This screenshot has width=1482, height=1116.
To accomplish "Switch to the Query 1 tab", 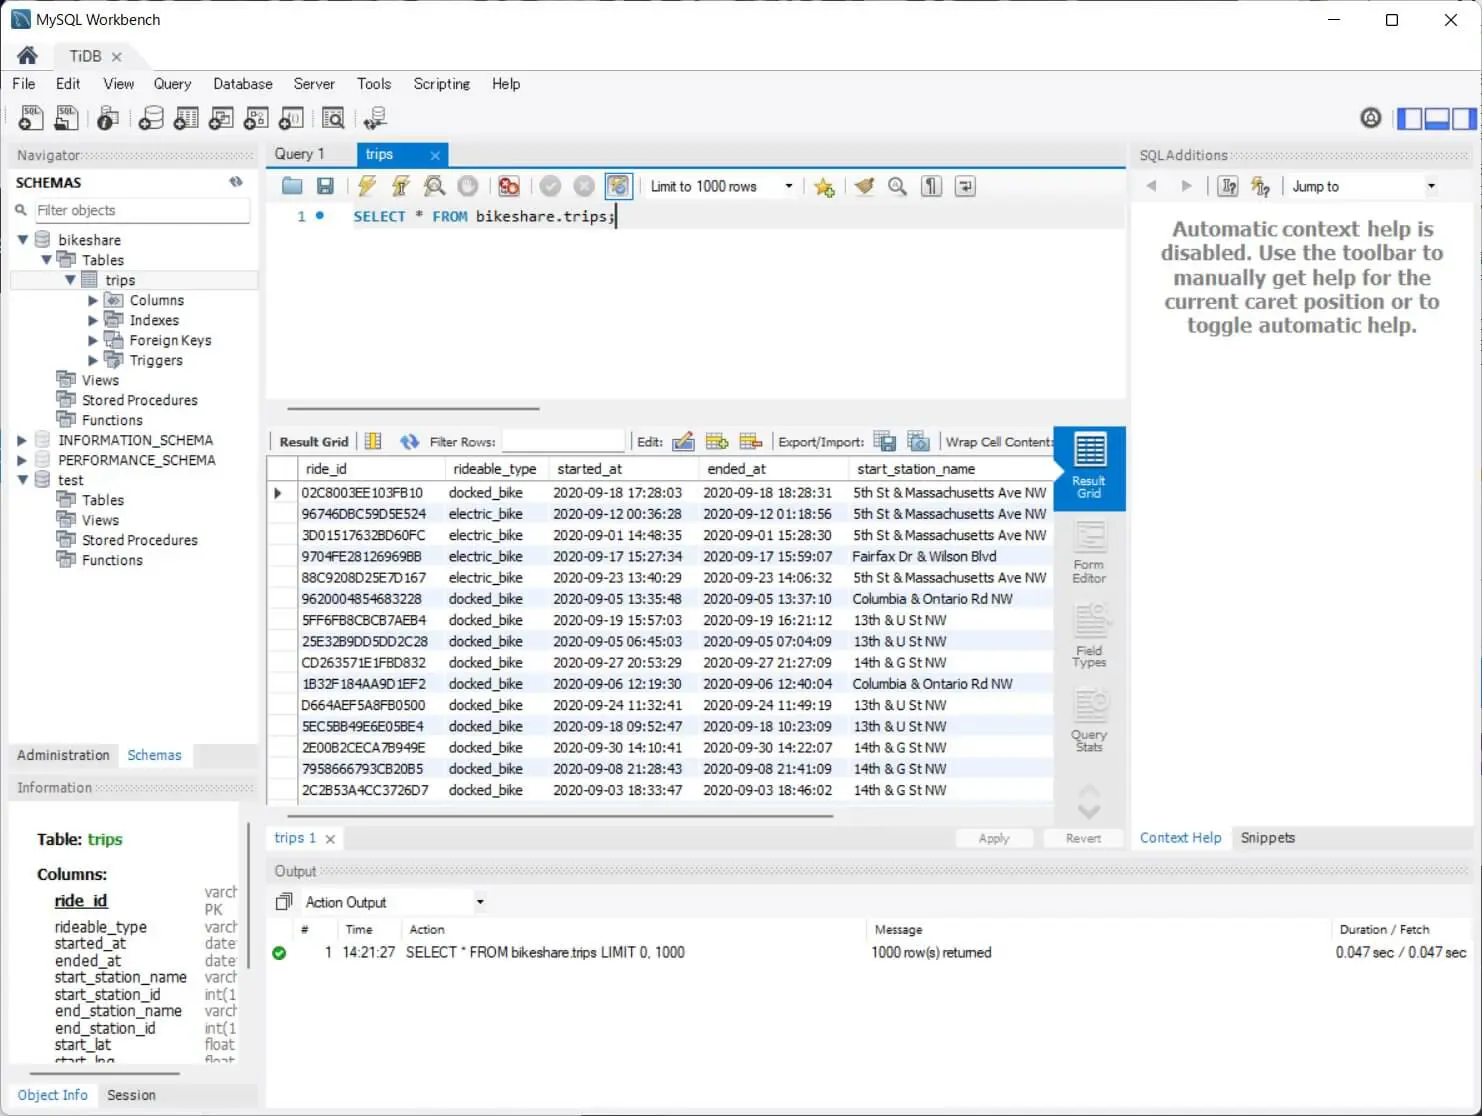I will coord(300,154).
